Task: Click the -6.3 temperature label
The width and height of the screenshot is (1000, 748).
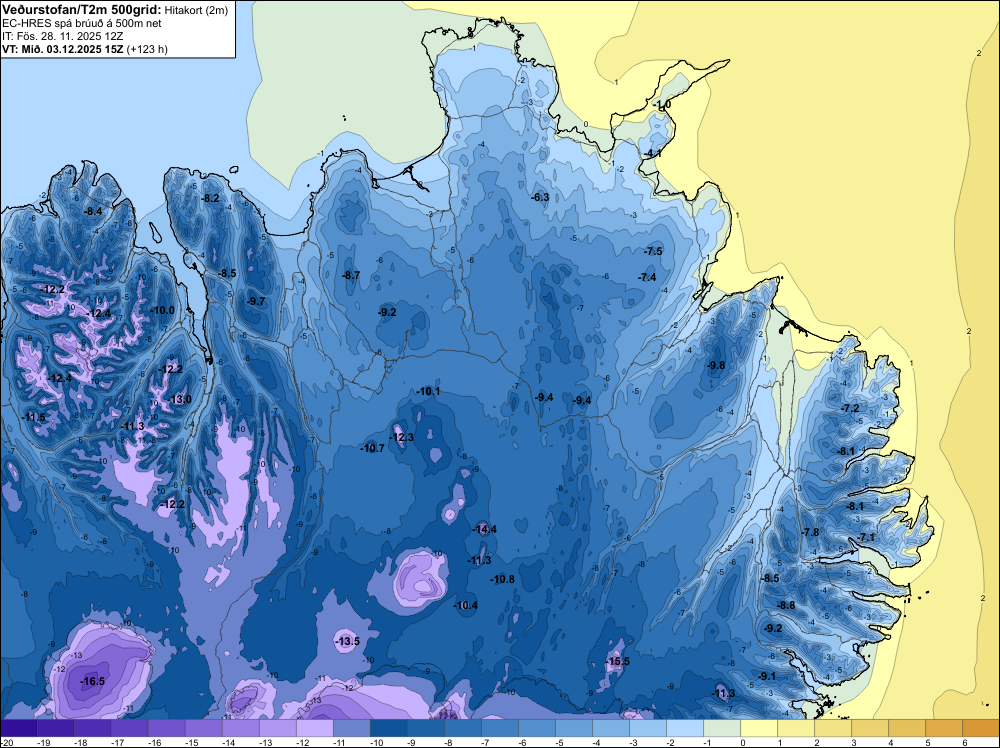Action: [x=541, y=198]
